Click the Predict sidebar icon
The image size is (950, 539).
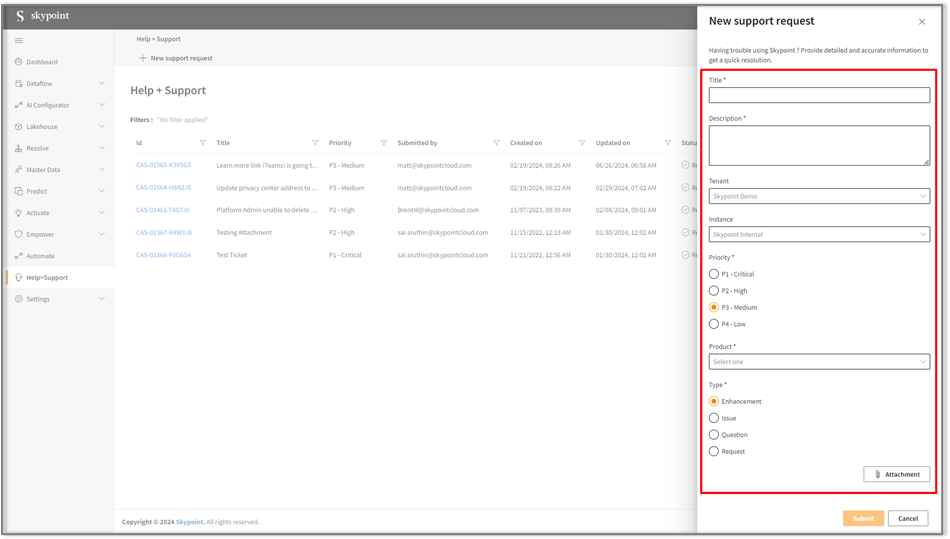pos(18,191)
